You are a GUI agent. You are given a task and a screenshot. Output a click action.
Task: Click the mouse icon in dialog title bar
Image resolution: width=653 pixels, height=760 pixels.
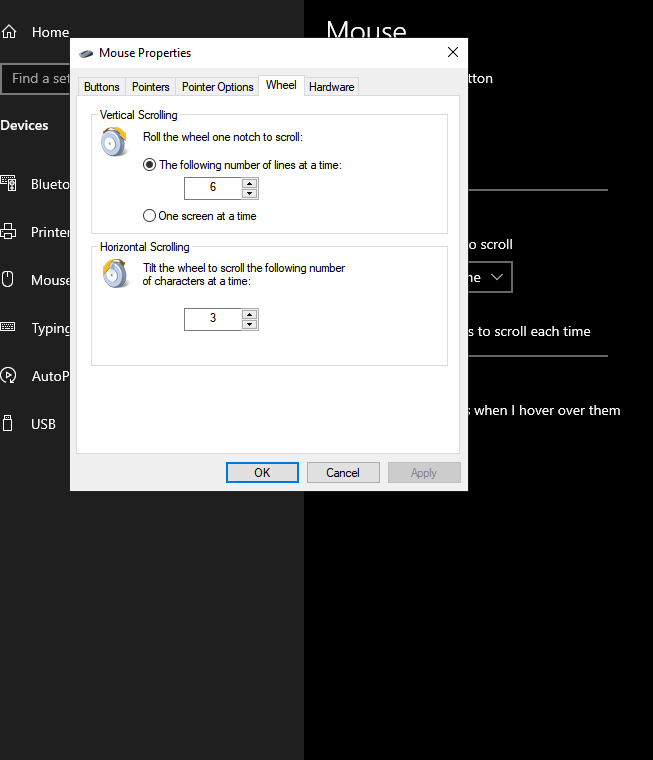pyautogui.click(x=86, y=53)
